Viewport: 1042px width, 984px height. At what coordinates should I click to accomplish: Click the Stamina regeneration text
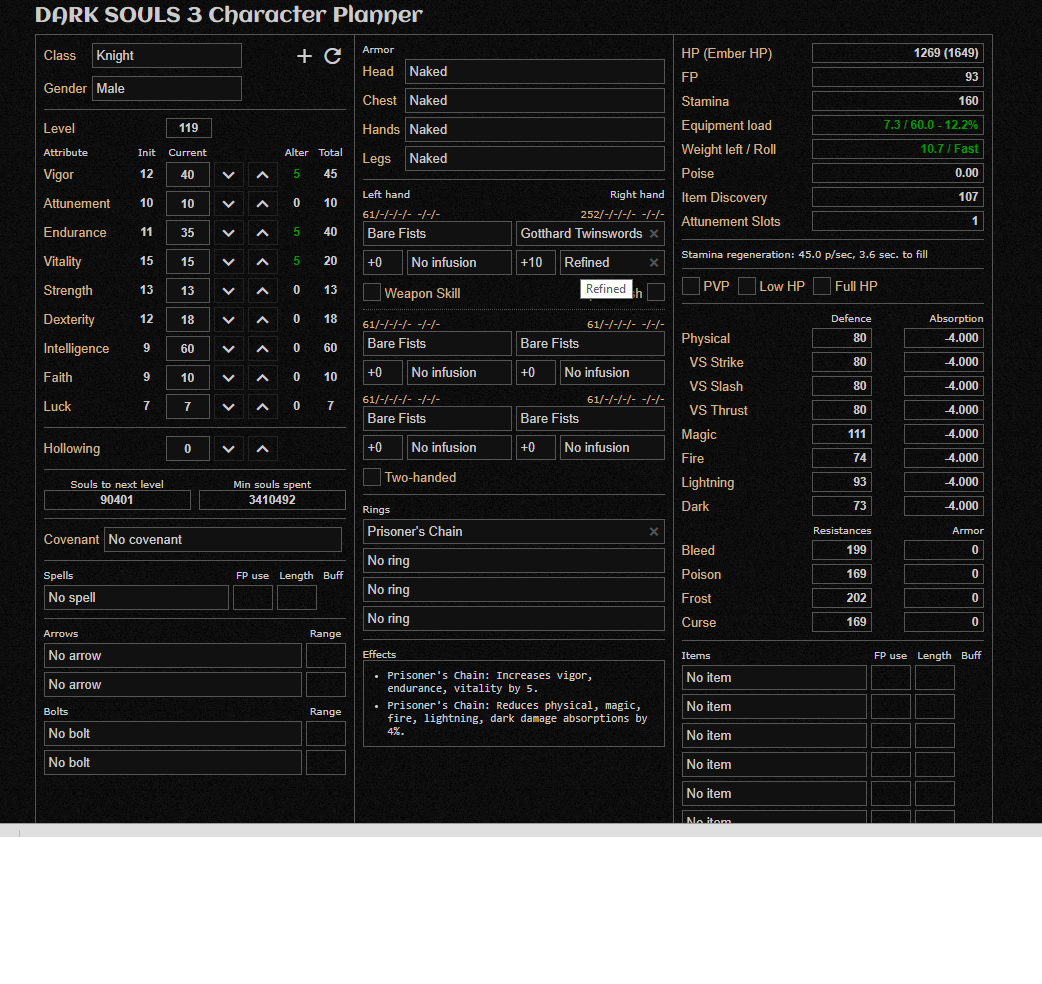(805, 254)
